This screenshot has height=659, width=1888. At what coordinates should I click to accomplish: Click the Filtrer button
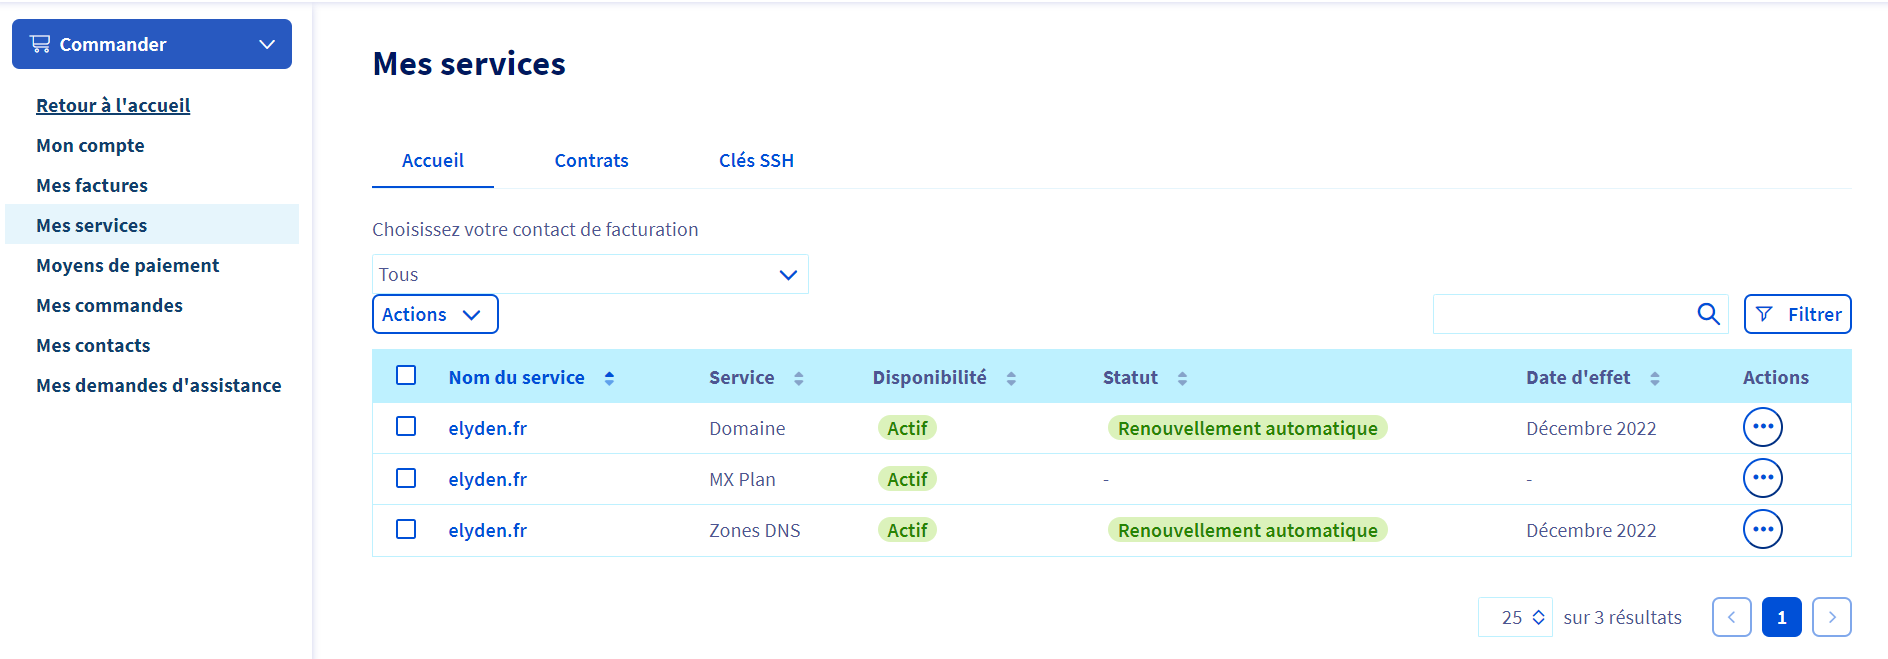(x=1797, y=314)
